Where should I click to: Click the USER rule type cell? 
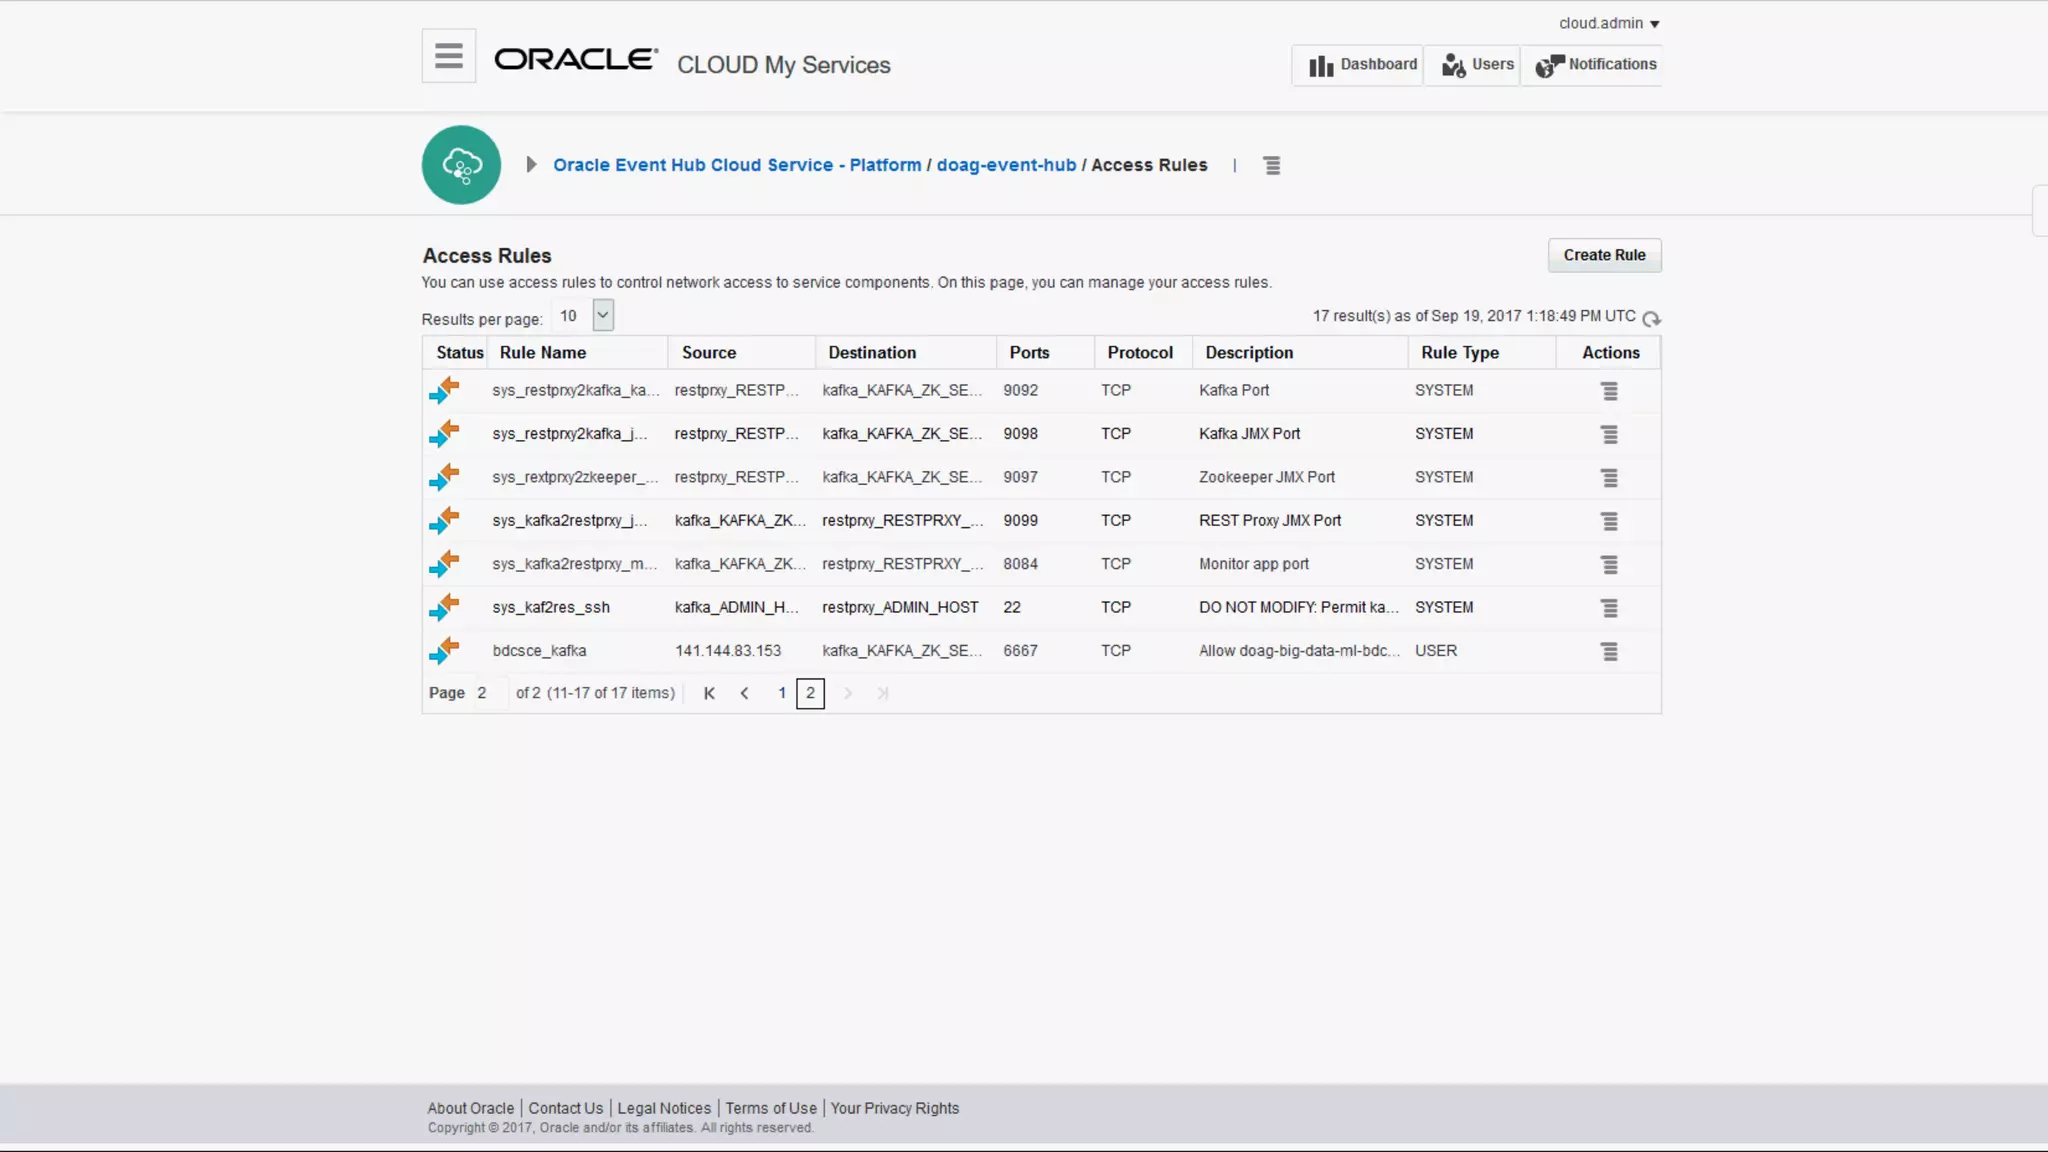pos(1436,651)
